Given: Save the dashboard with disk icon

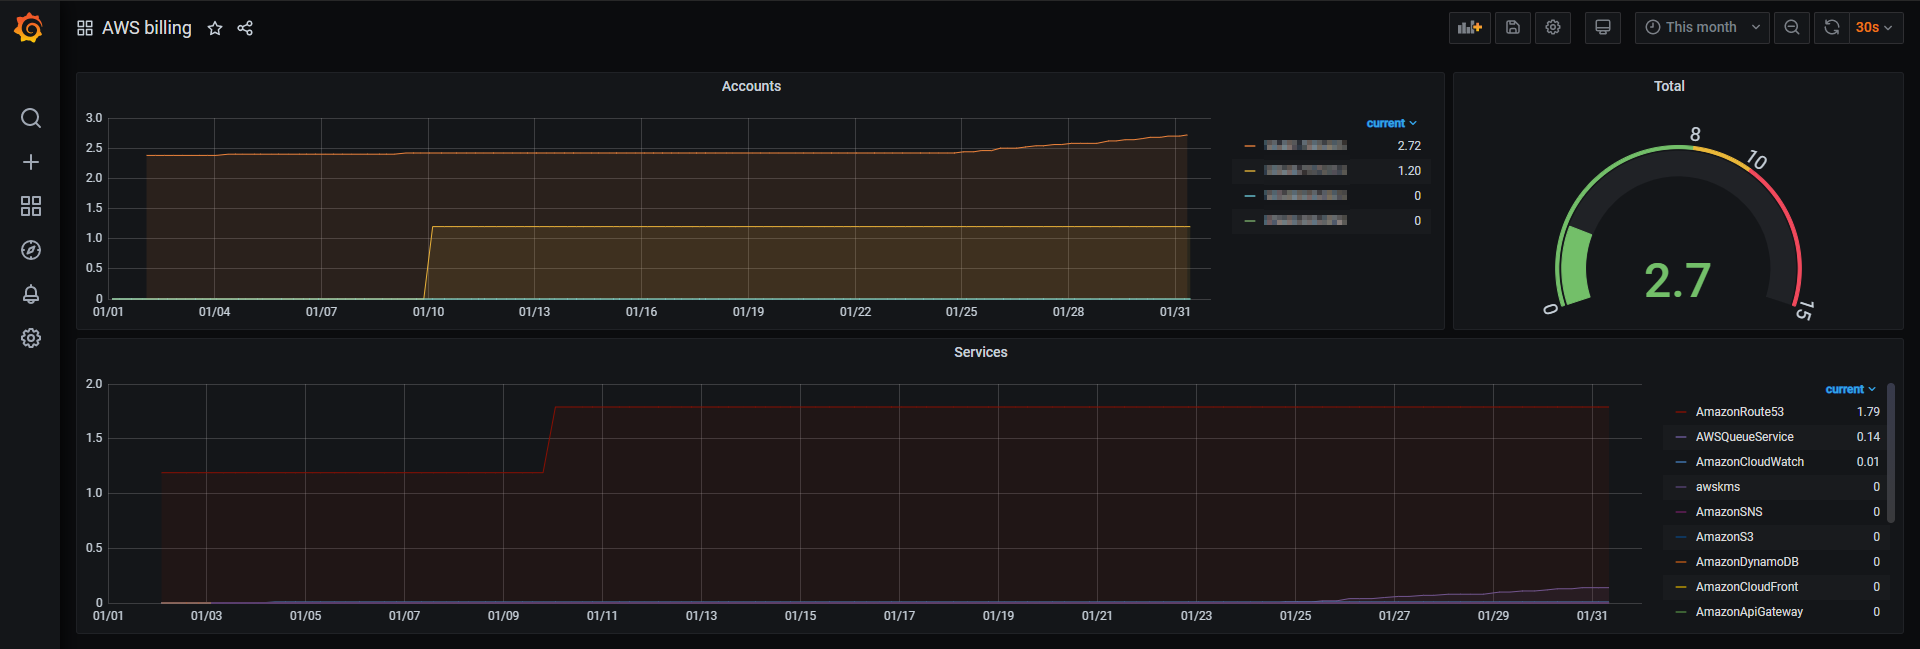Looking at the screenshot, I should click(x=1513, y=28).
